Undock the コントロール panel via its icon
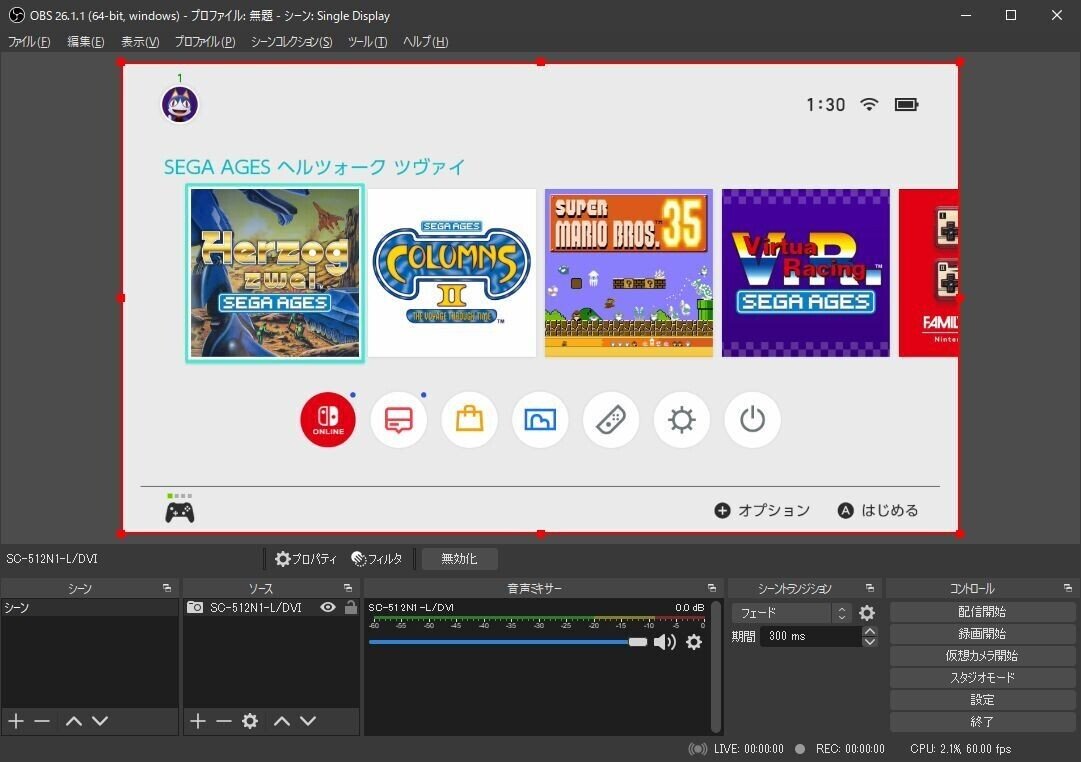 point(1068,588)
